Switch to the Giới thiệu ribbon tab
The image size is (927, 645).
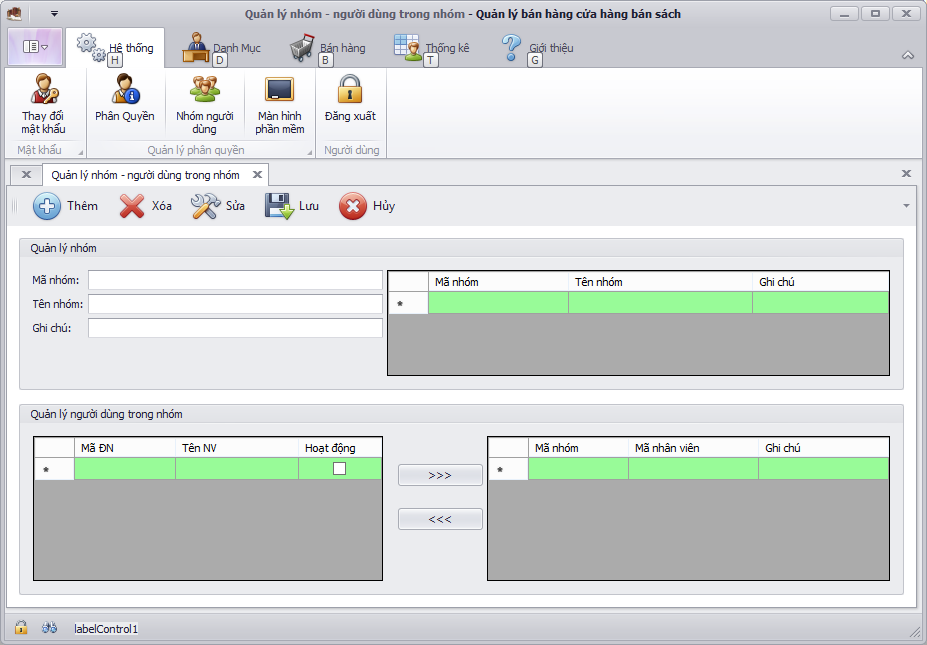537,48
